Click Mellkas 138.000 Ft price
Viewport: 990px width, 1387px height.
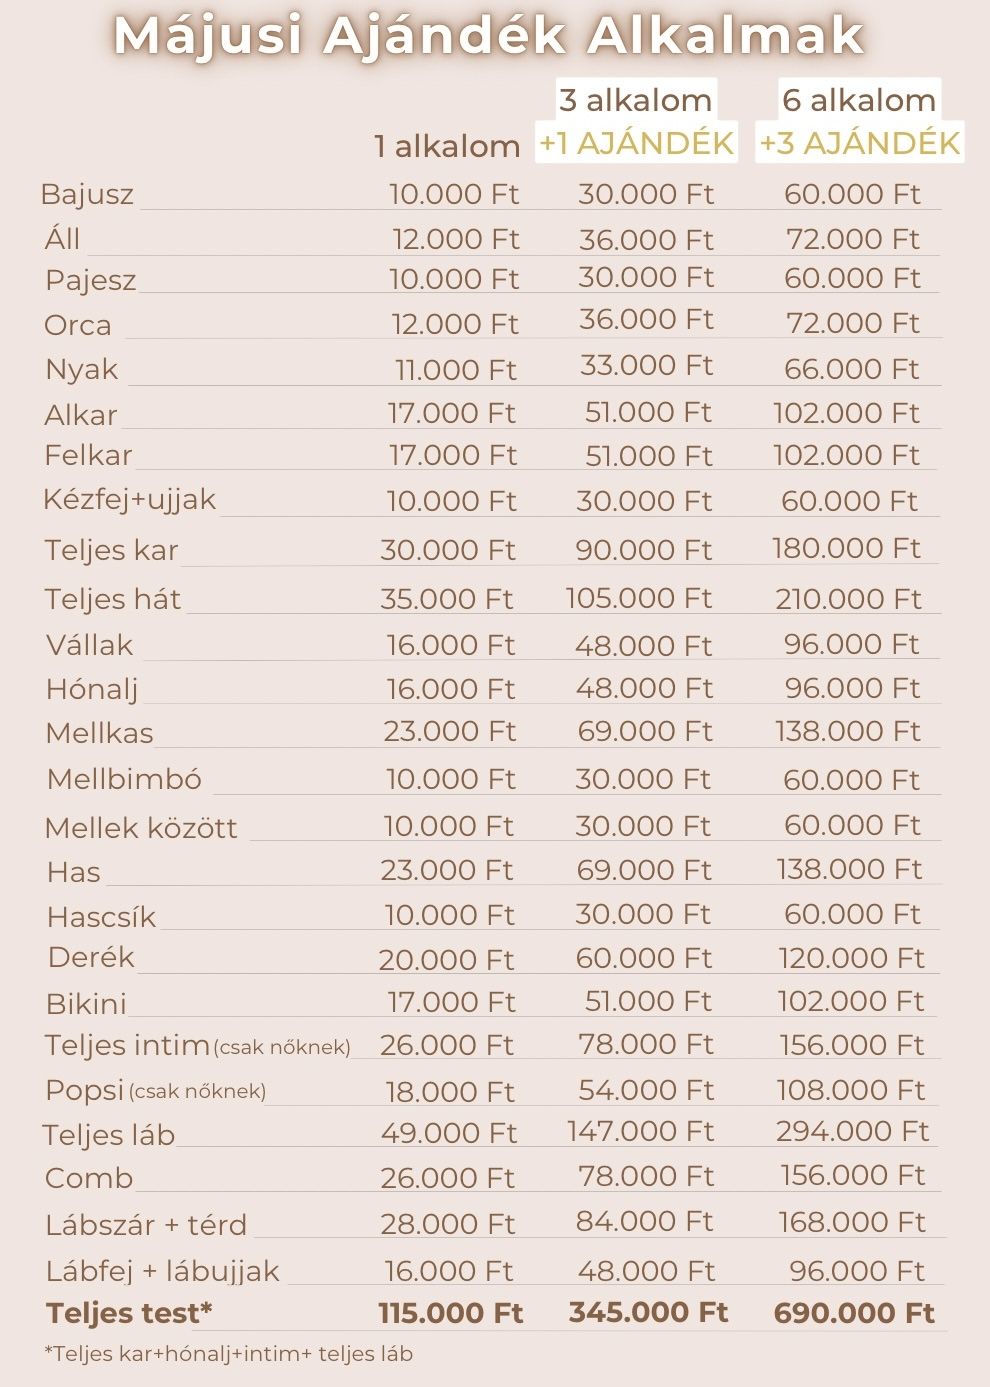848,731
